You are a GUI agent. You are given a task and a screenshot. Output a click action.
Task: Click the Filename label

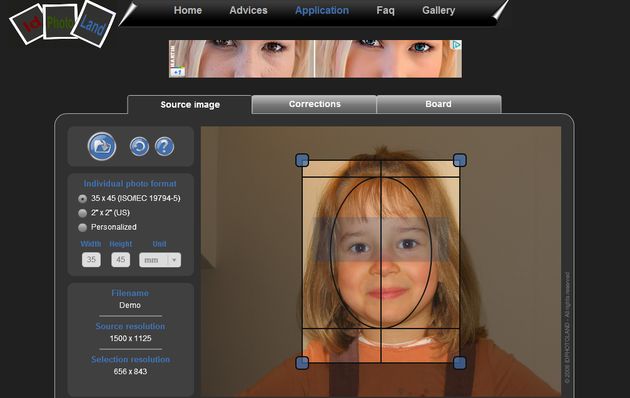click(x=130, y=293)
